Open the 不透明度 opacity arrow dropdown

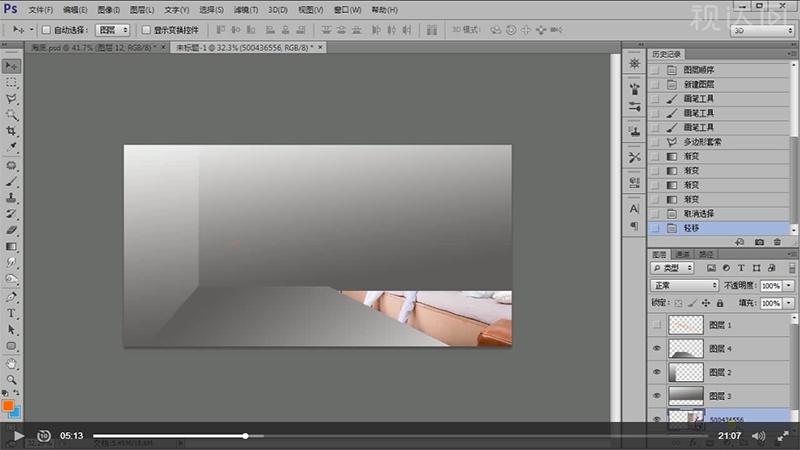pyautogui.click(x=789, y=286)
